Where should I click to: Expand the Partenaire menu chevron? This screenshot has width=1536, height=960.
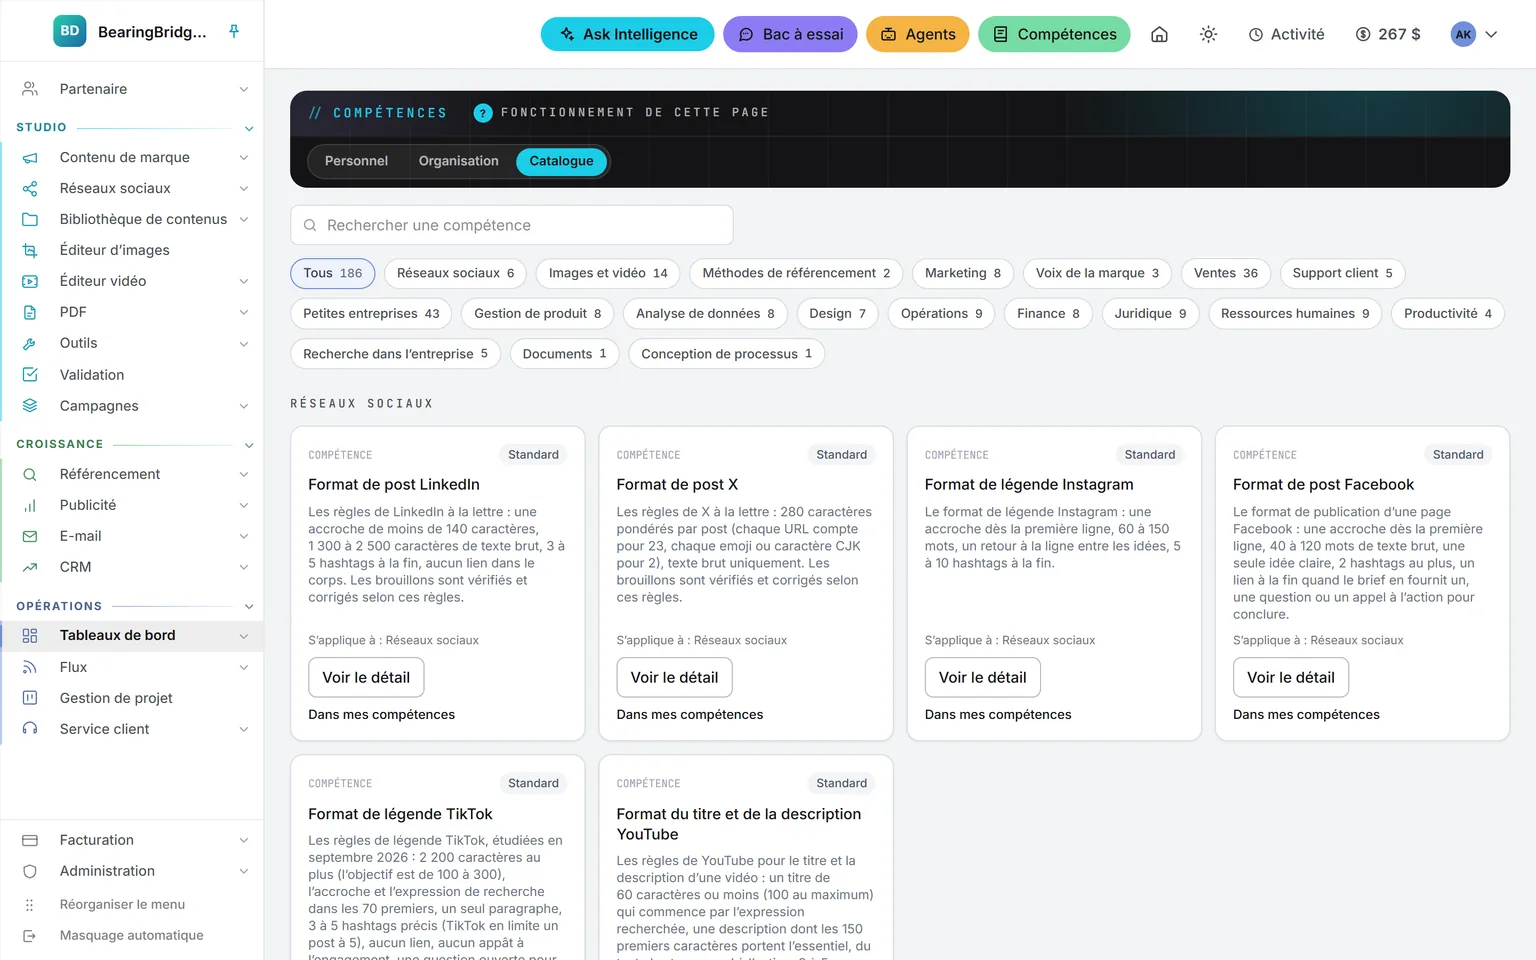pyautogui.click(x=244, y=90)
